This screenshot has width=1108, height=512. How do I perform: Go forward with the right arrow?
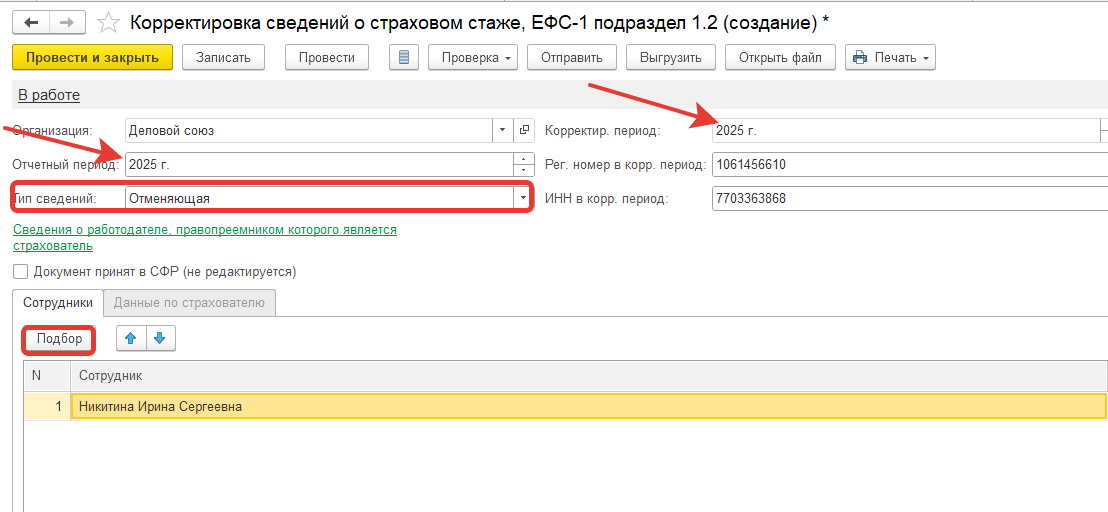68,21
